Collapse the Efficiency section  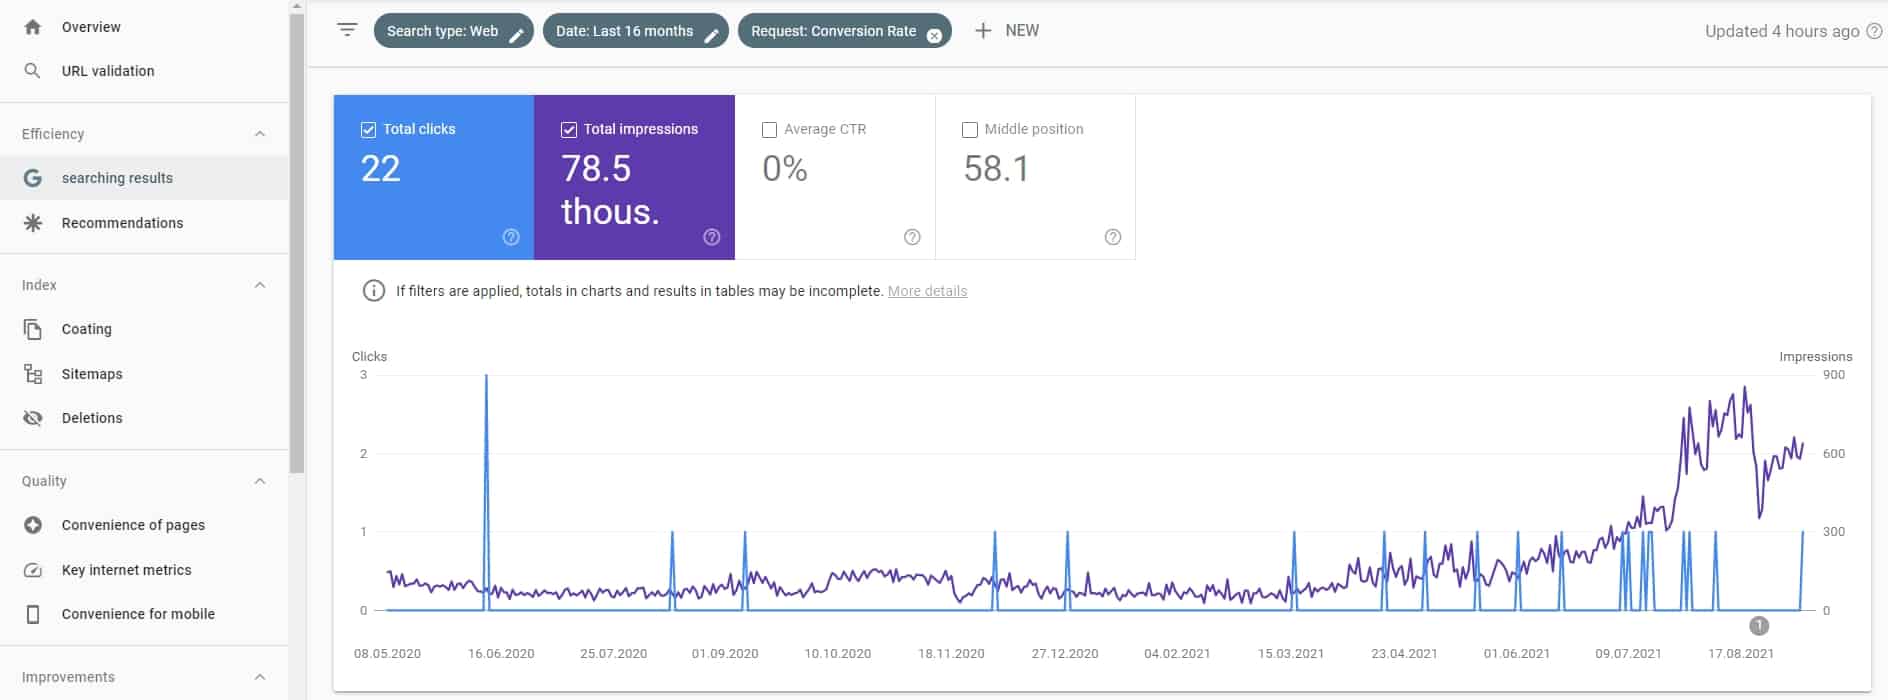[260, 134]
